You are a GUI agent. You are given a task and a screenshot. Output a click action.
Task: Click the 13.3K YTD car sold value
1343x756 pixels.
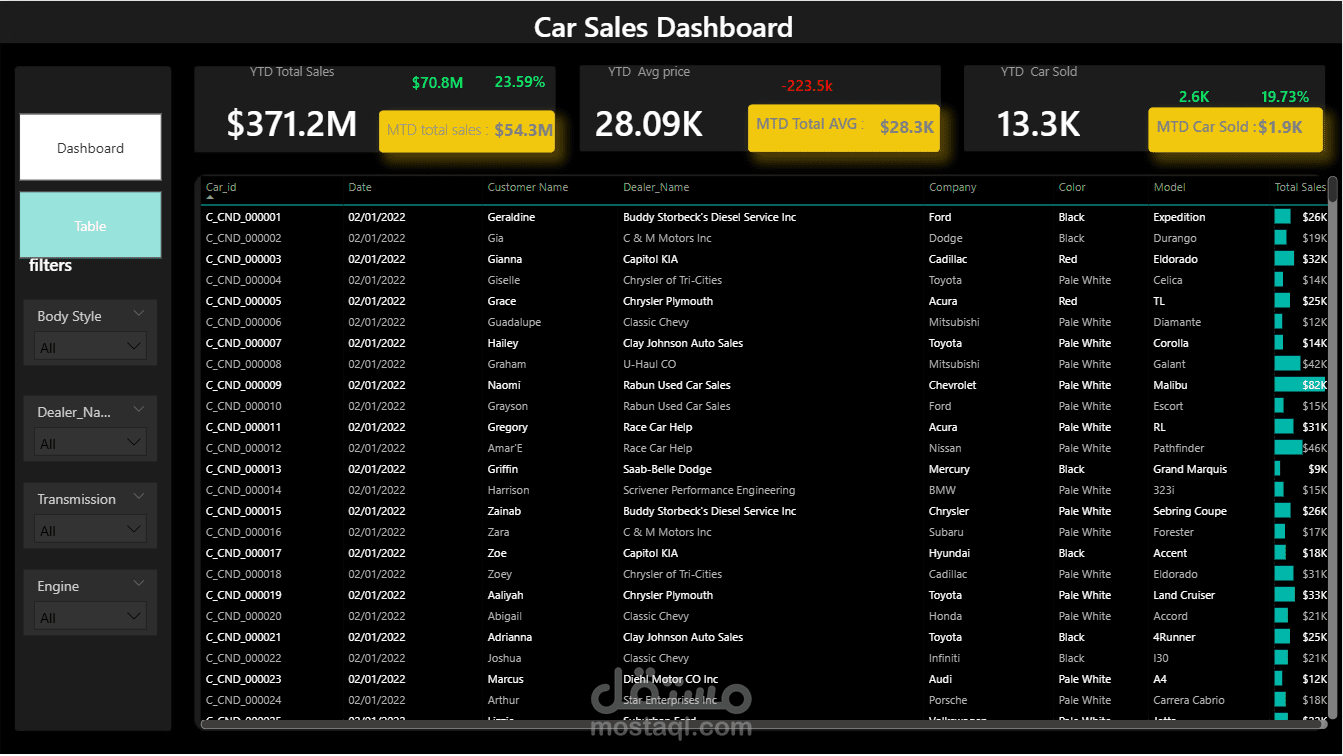point(1038,124)
